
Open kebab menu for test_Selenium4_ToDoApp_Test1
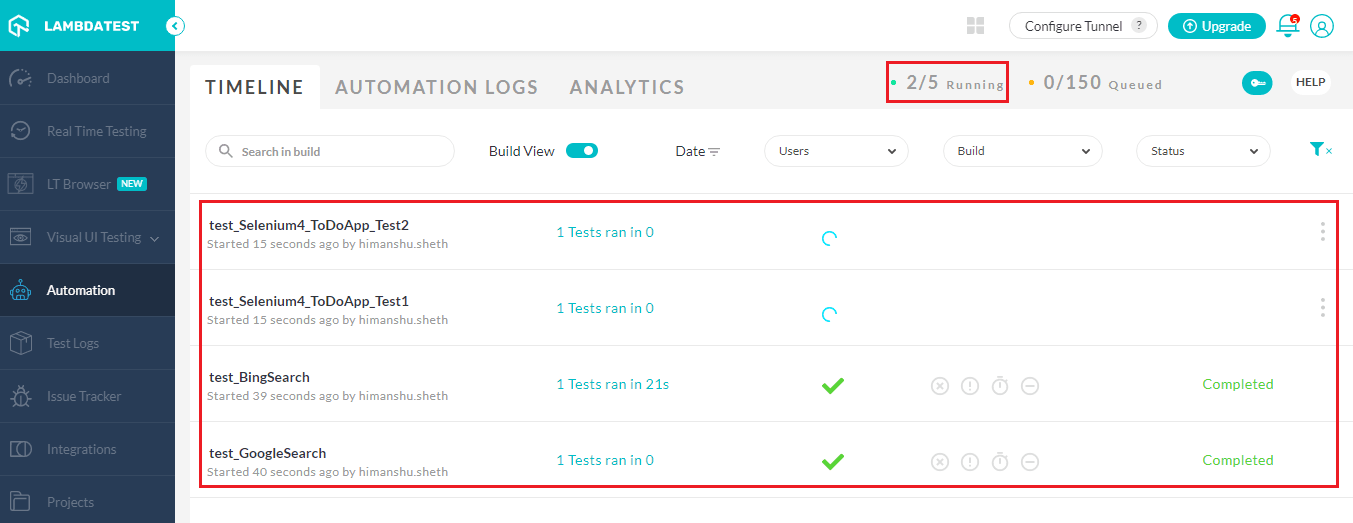click(x=1322, y=308)
